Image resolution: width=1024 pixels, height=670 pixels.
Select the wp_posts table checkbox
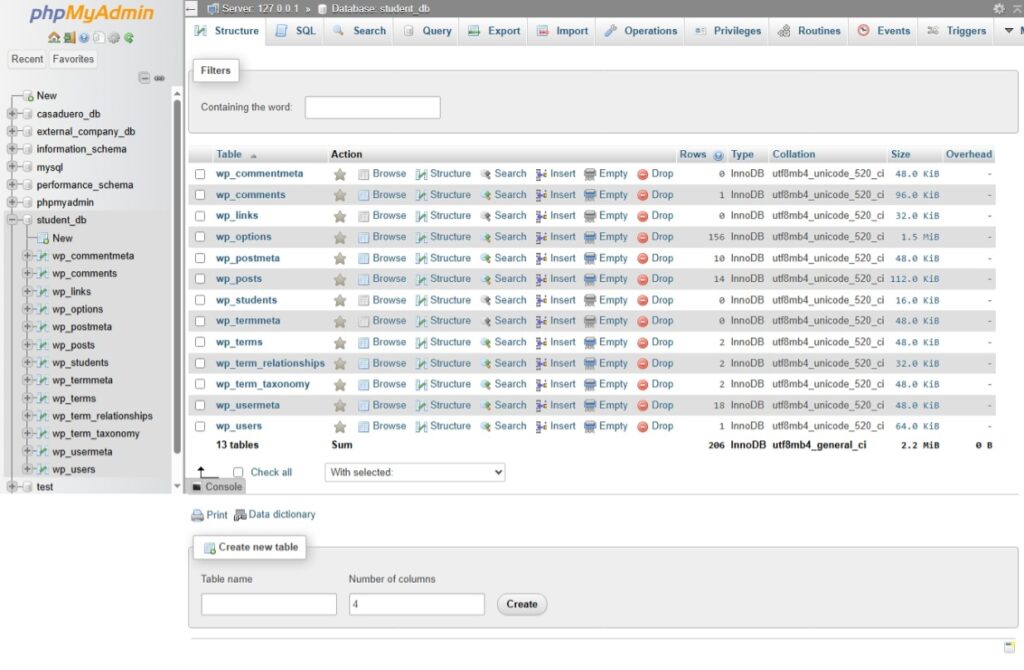(200, 279)
